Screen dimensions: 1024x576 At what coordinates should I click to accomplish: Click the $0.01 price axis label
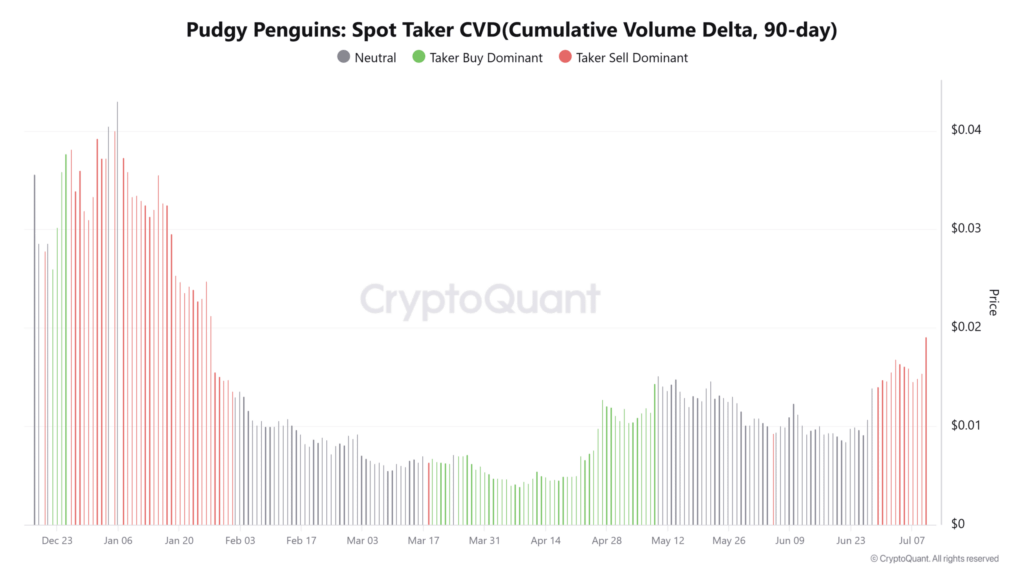pos(965,426)
